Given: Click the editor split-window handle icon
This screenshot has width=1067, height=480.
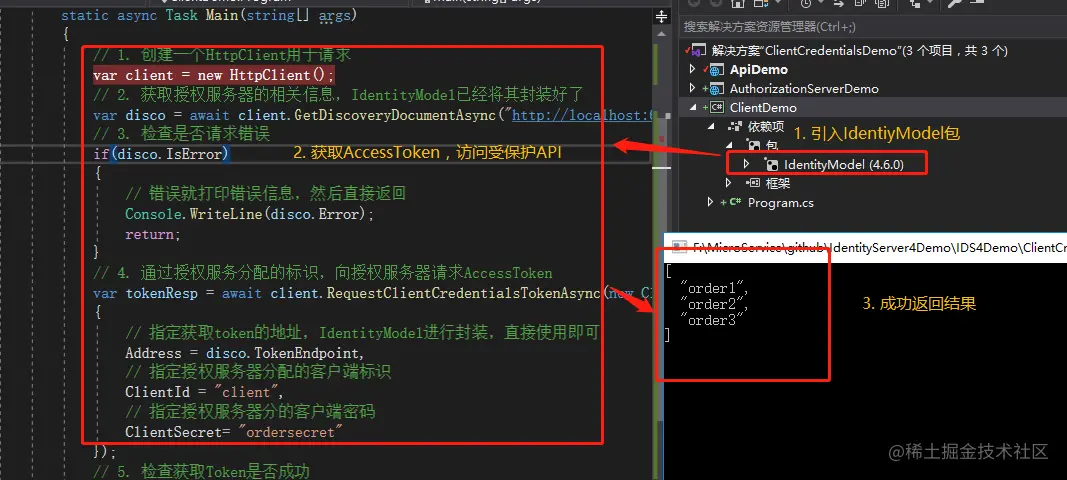Looking at the screenshot, I should (660, 16).
